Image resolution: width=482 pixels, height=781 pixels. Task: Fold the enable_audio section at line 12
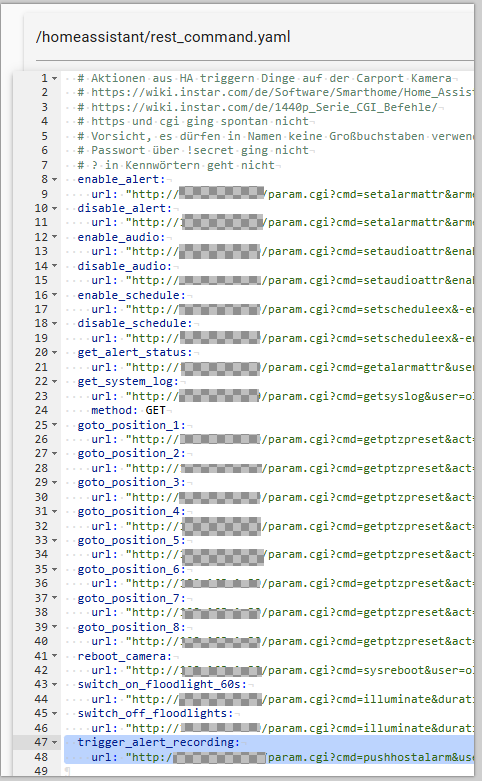pyautogui.click(x=55, y=237)
